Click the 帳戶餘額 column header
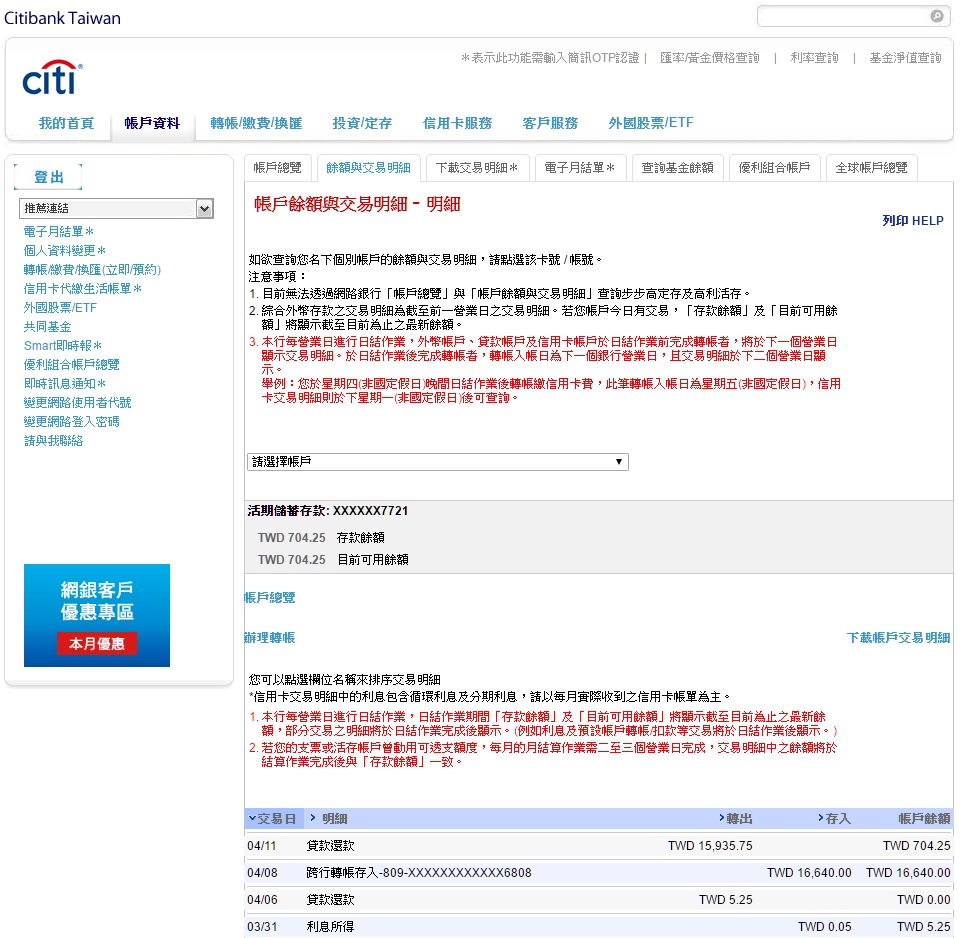Viewport: 972px width, 938px height. tap(924, 818)
